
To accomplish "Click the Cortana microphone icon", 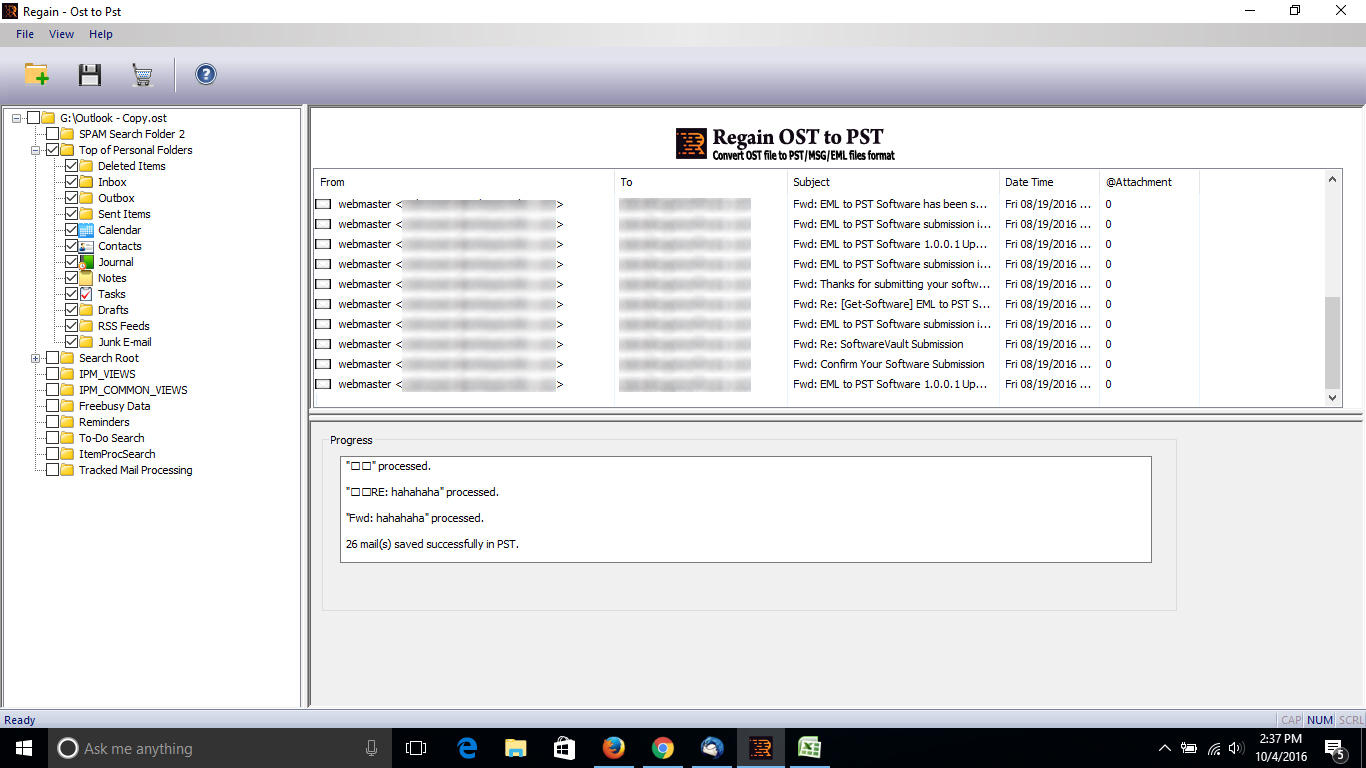I will click(x=371, y=748).
